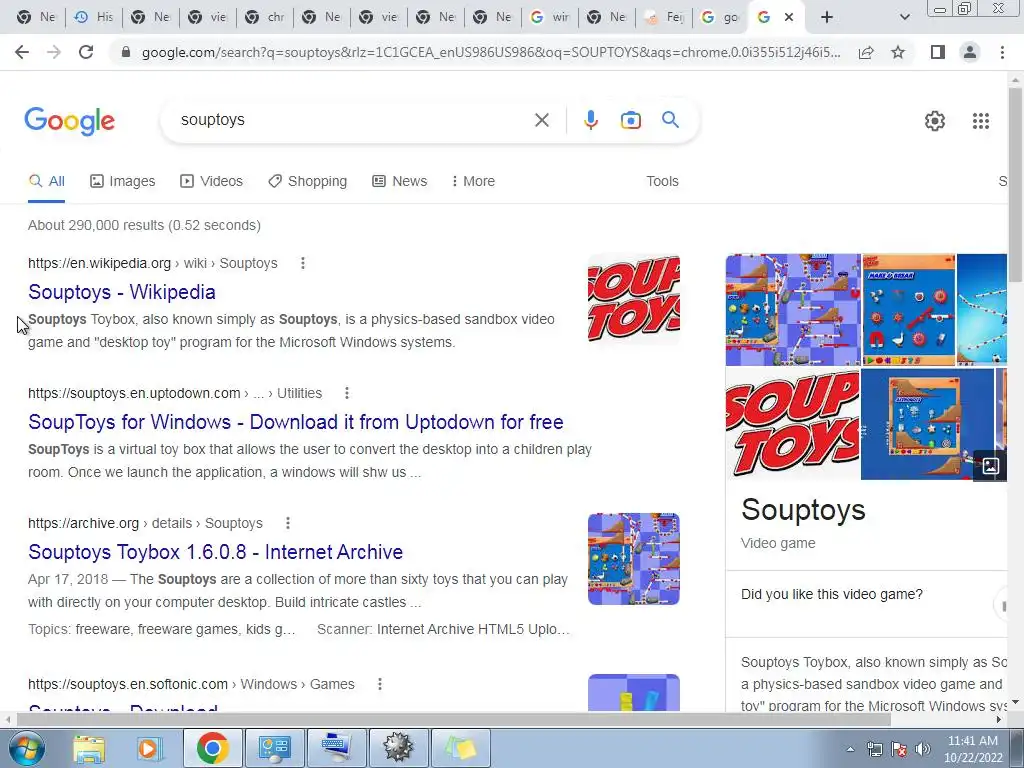Search by voice microphone
1024x768 pixels.
point(590,120)
